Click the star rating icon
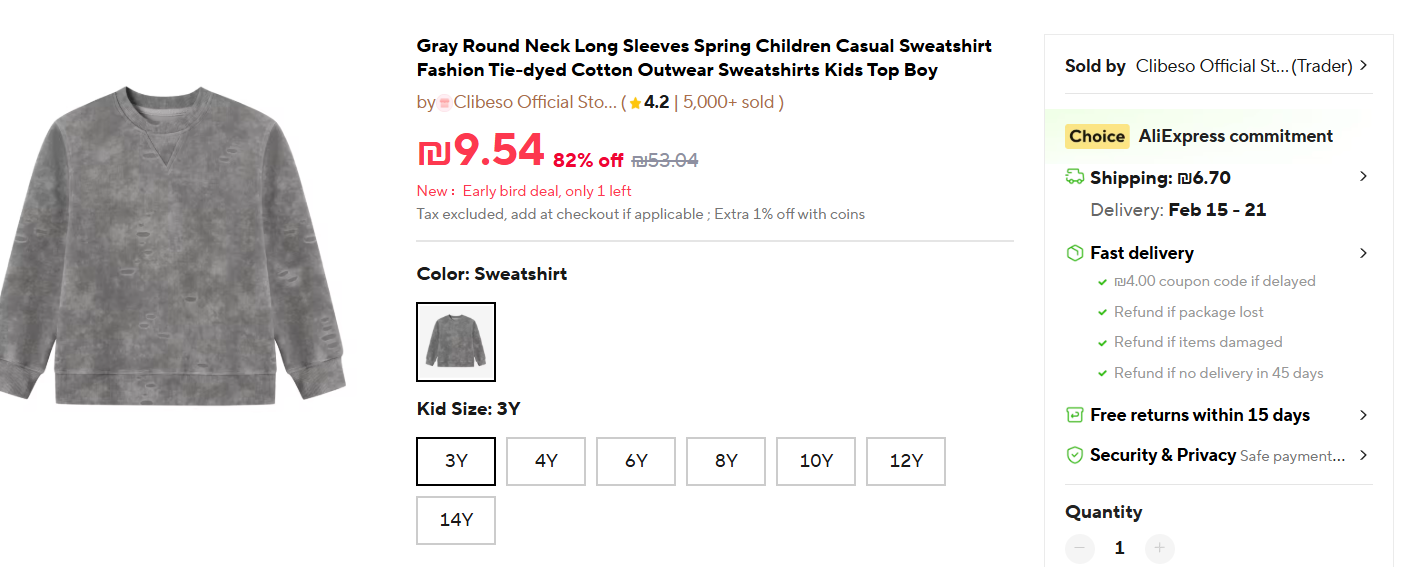 pyautogui.click(x=635, y=103)
